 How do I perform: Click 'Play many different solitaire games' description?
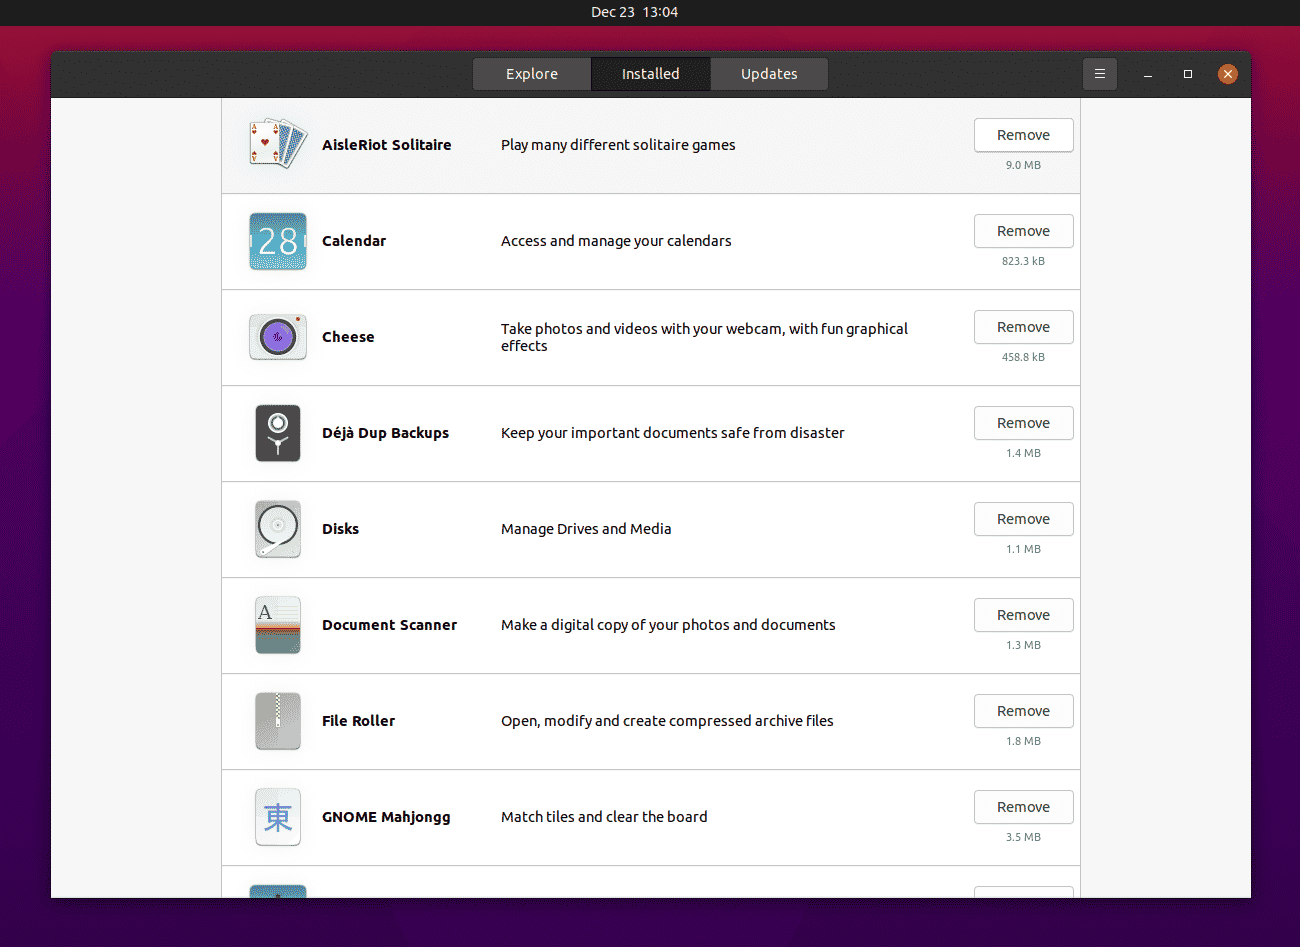click(x=618, y=145)
